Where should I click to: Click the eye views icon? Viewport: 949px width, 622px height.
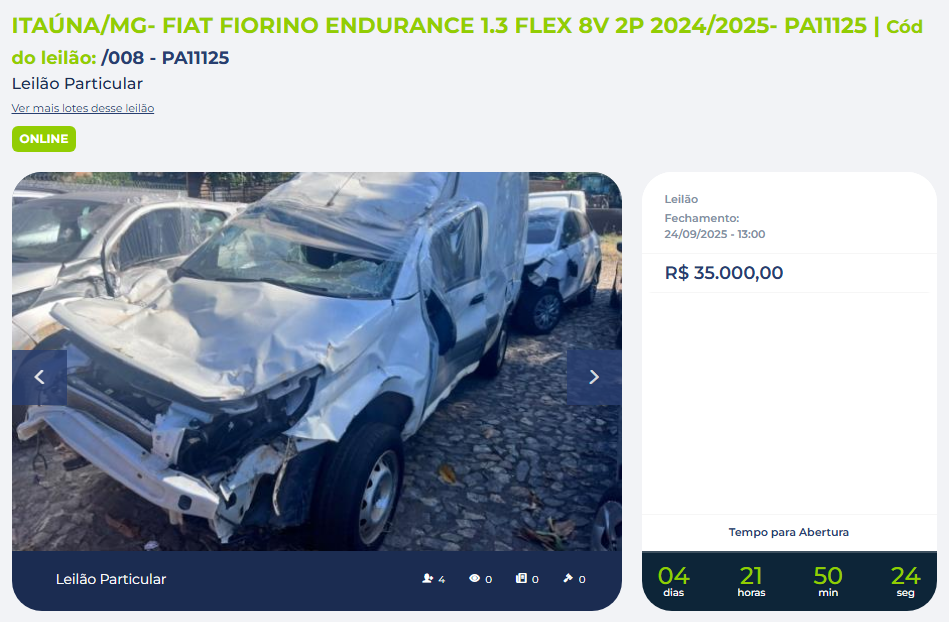click(x=474, y=578)
